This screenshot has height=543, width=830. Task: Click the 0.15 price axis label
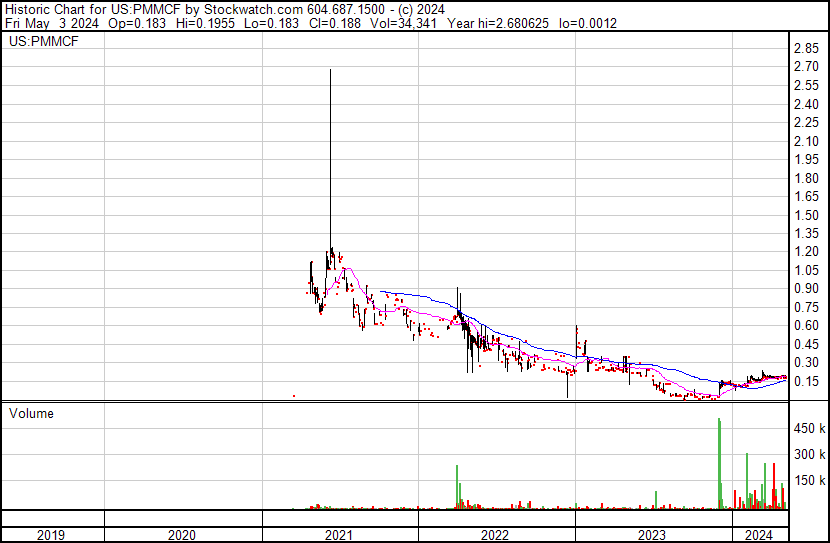(x=806, y=381)
